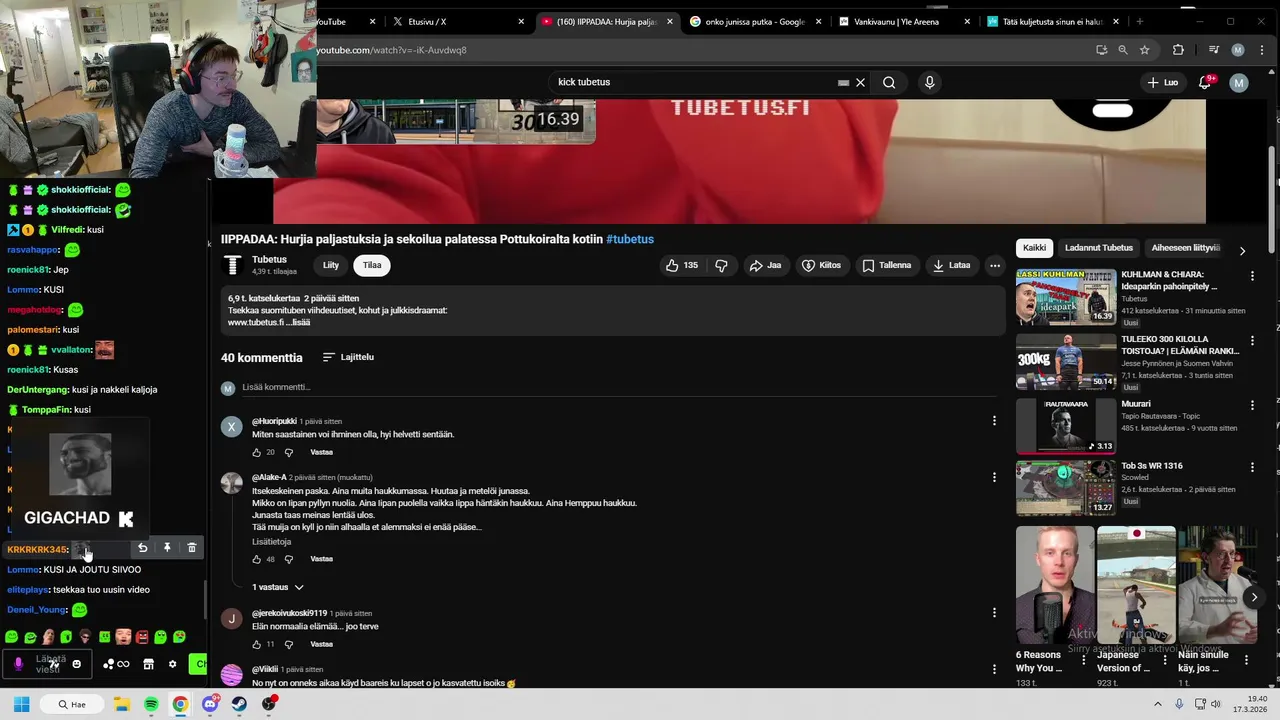Open the YouTube account avatar menu
The image size is (1280, 720).
coord(1239,83)
